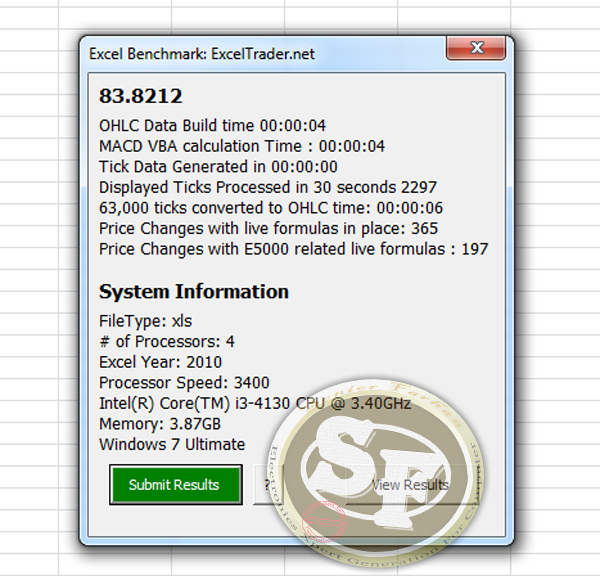Click the '# of Processors: 4' line
The width and height of the screenshot is (600, 576).
[167, 342]
